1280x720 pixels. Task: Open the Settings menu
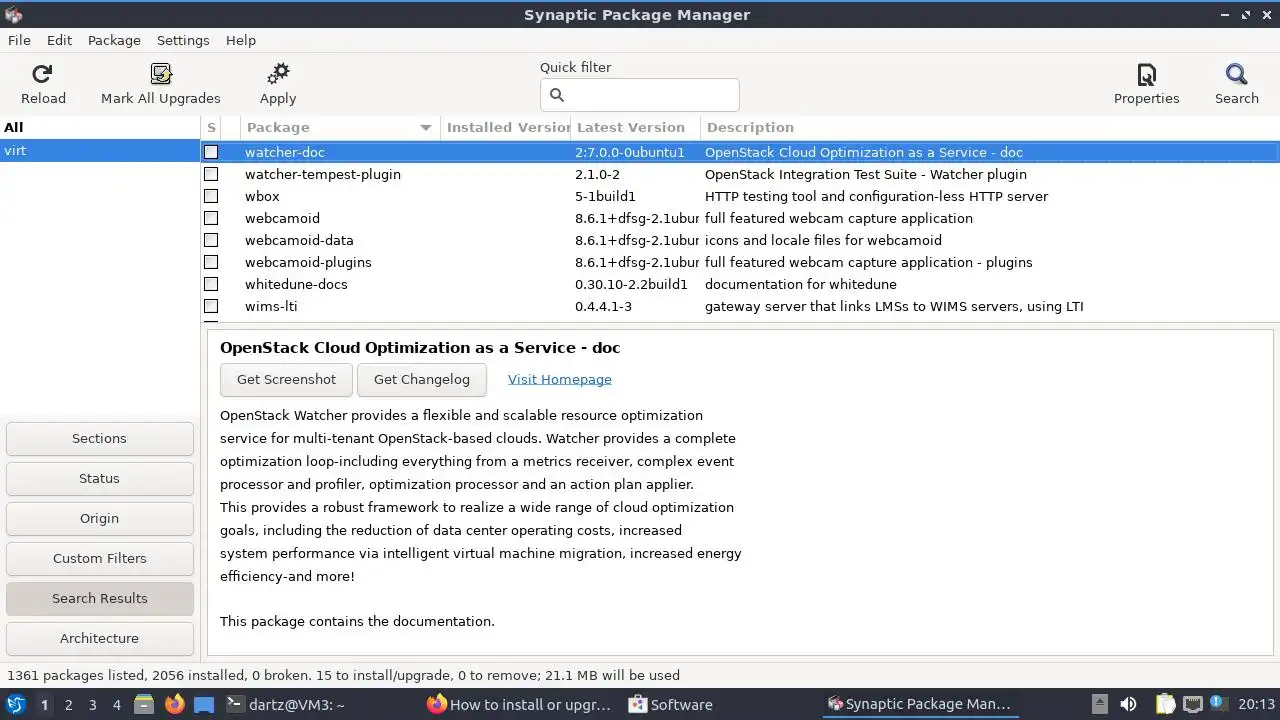[183, 40]
